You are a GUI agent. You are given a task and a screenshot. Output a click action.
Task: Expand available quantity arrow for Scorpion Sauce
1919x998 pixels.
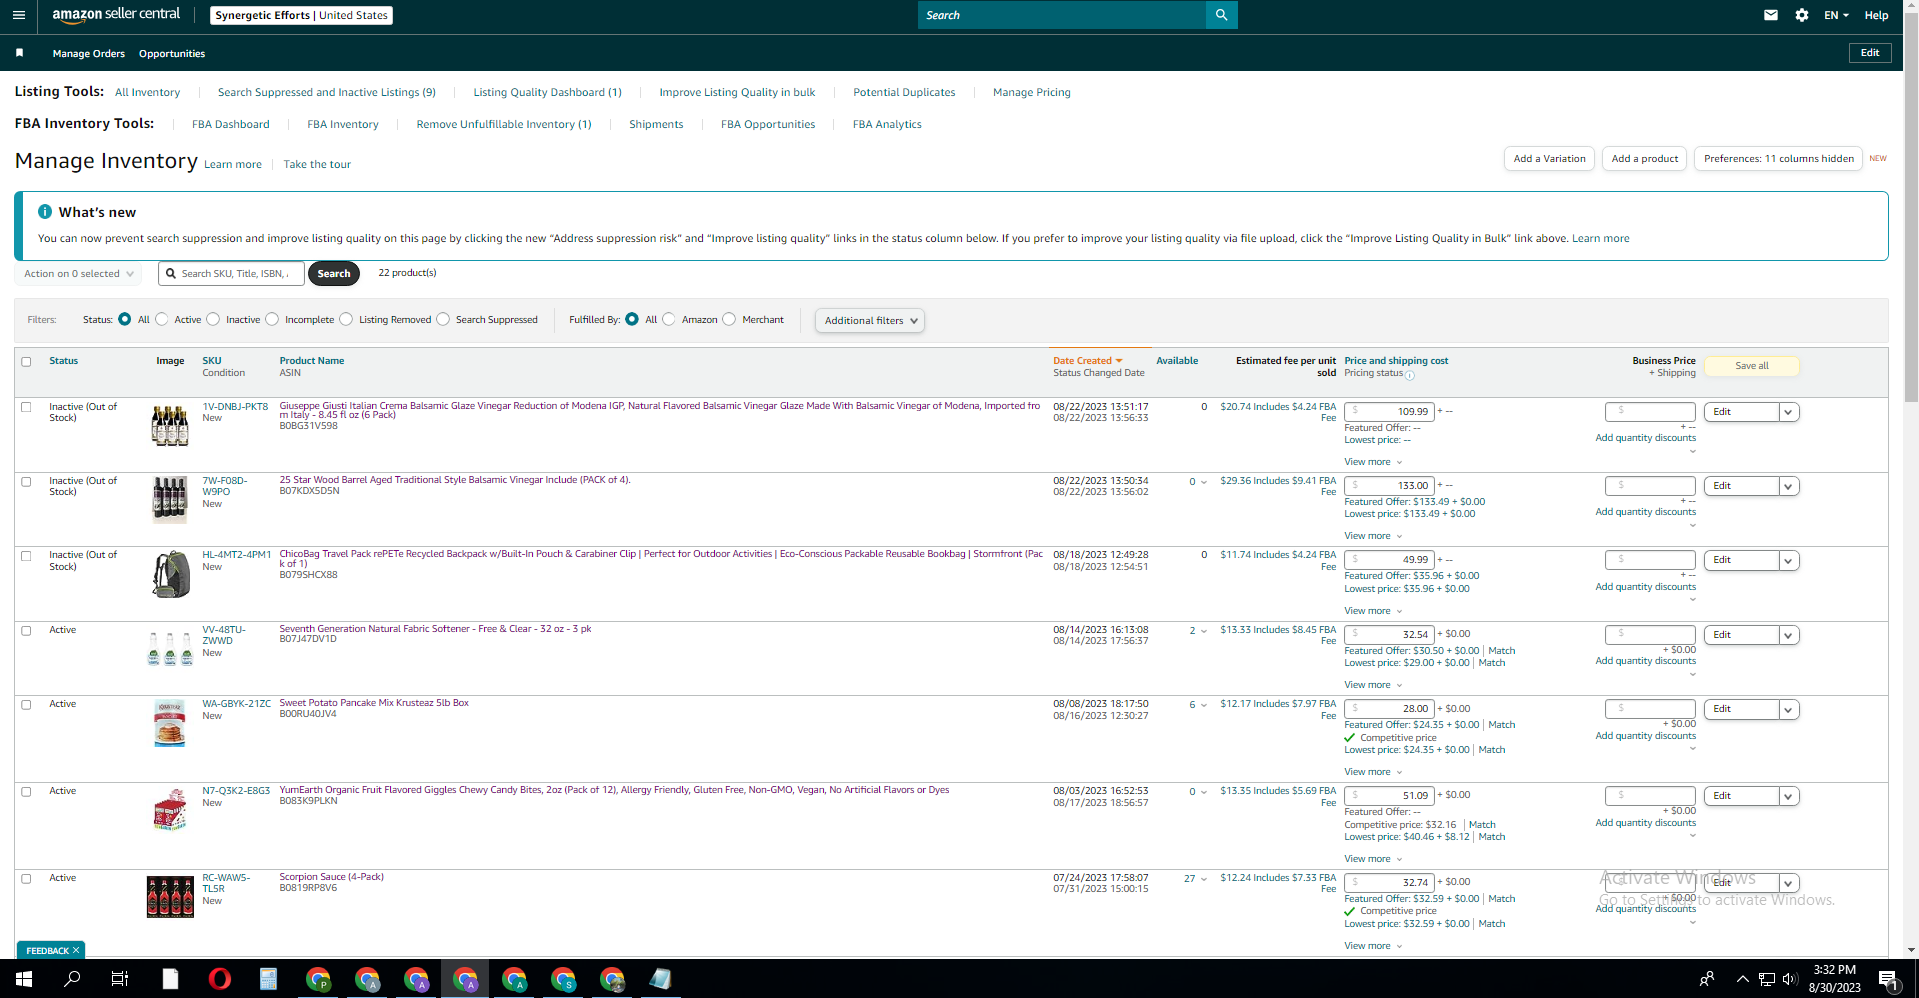(1203, 879)
